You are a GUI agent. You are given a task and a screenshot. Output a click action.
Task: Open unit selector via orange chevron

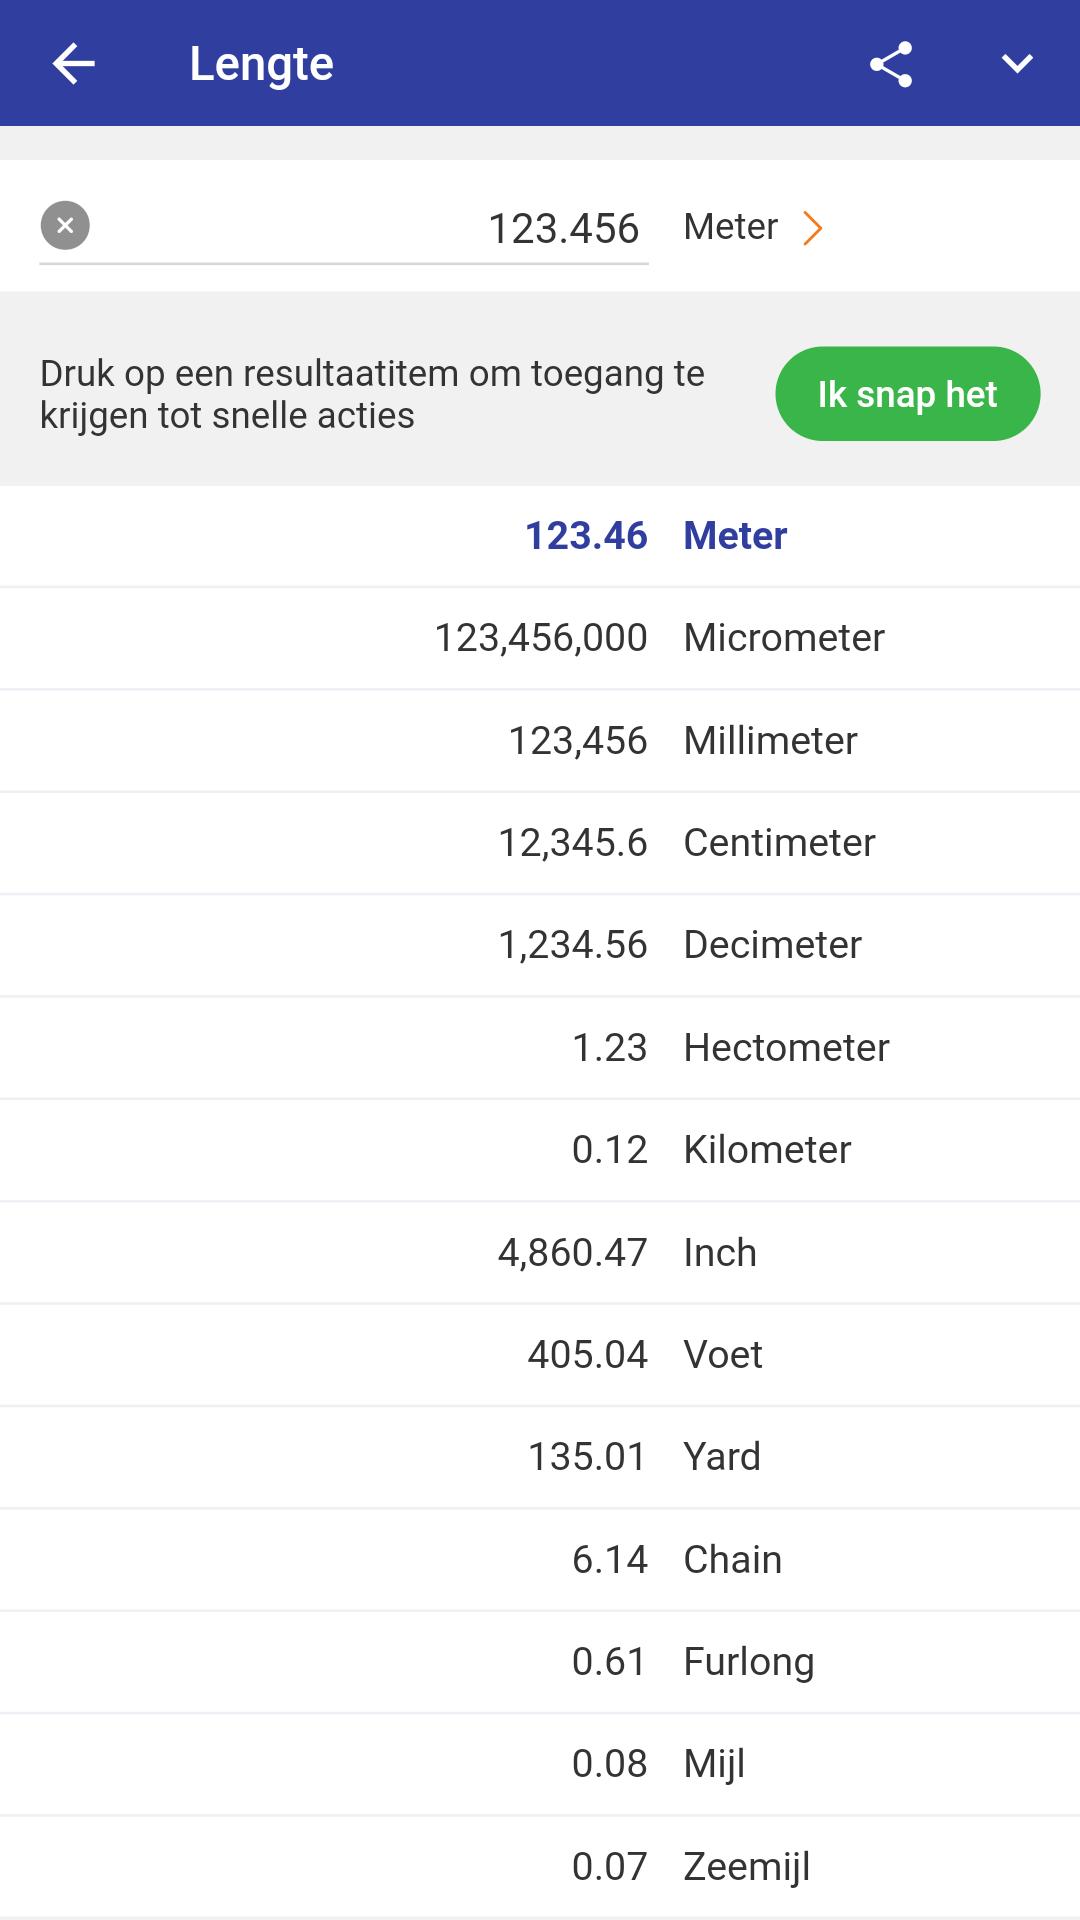click(x=813, y=228)
